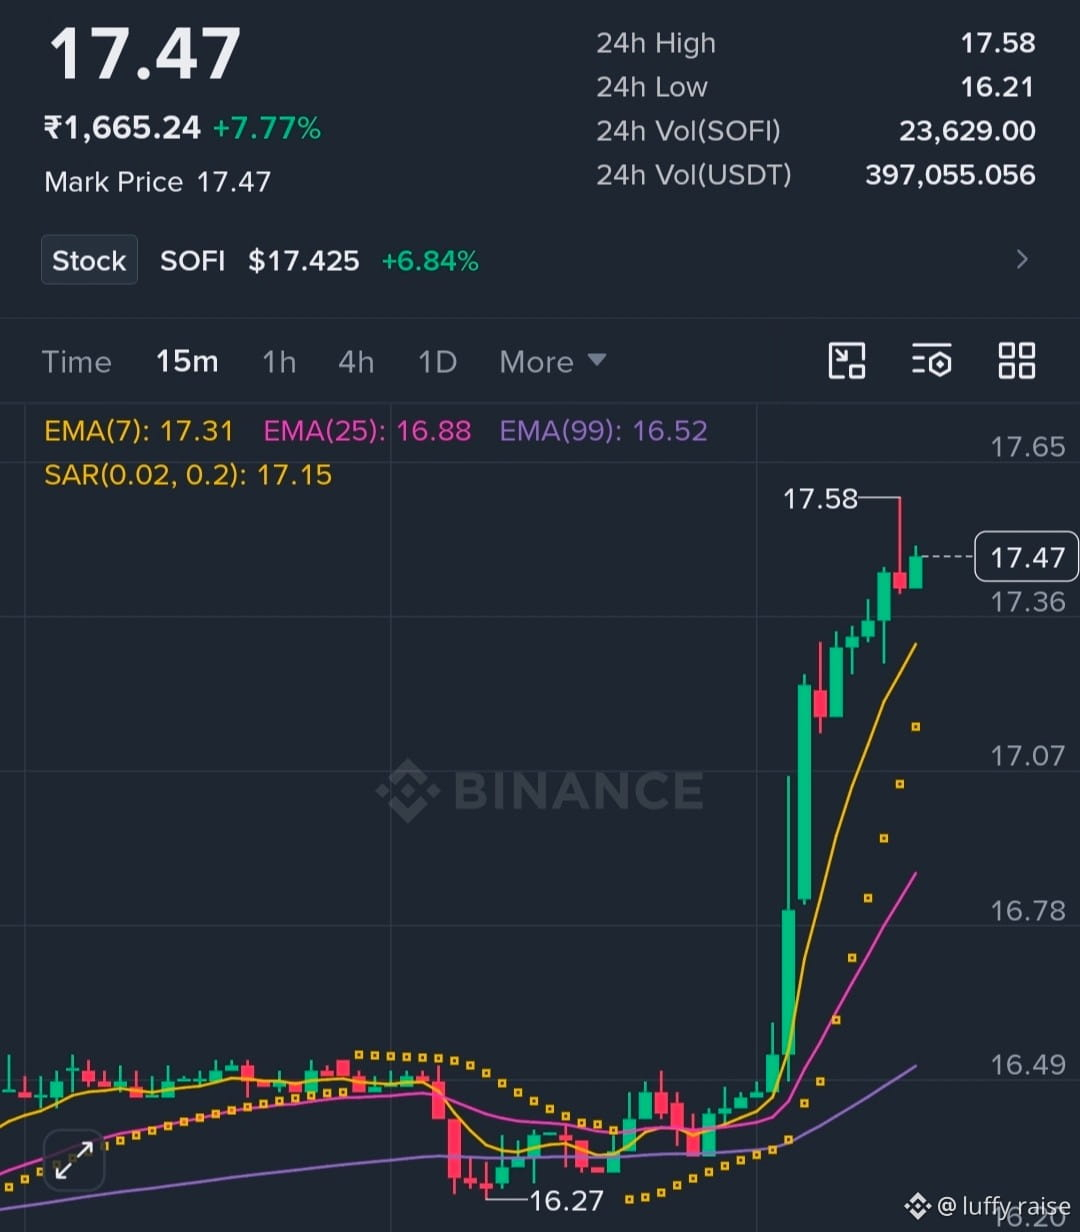Image resolution: width=1080 pixels, height=1232 pixels.
Task: Tap the current price tag 17.47 on axis
Action: coord(1027,557)
